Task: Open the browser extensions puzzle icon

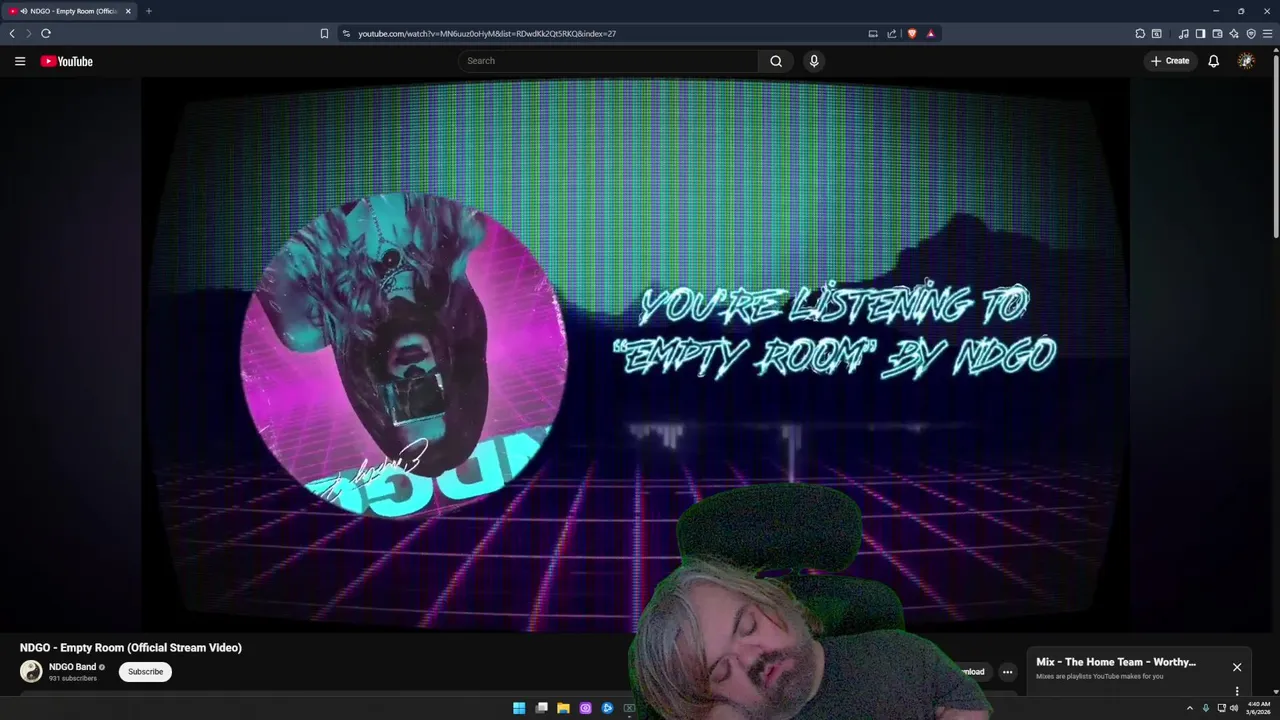Action: pos(1140,33)
